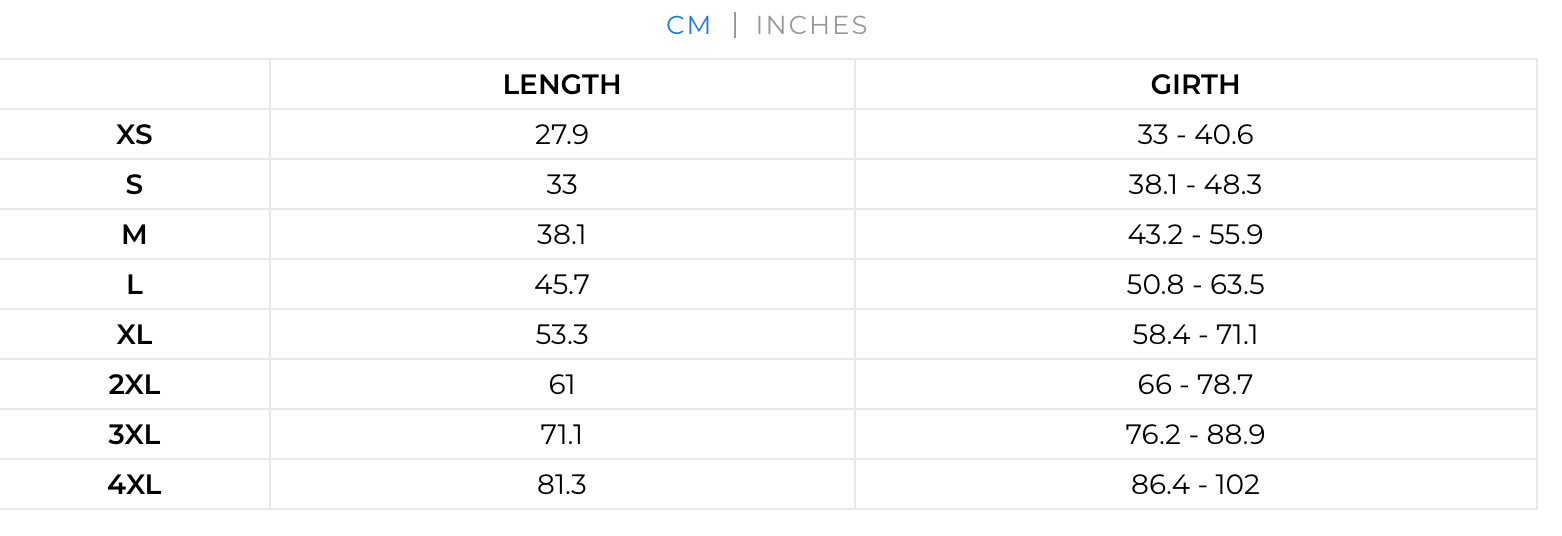This screenshot has height=536, width=1562.
Task: Click the XS length value 27.9
Action: pyautogui.click(x=562, y=135)
